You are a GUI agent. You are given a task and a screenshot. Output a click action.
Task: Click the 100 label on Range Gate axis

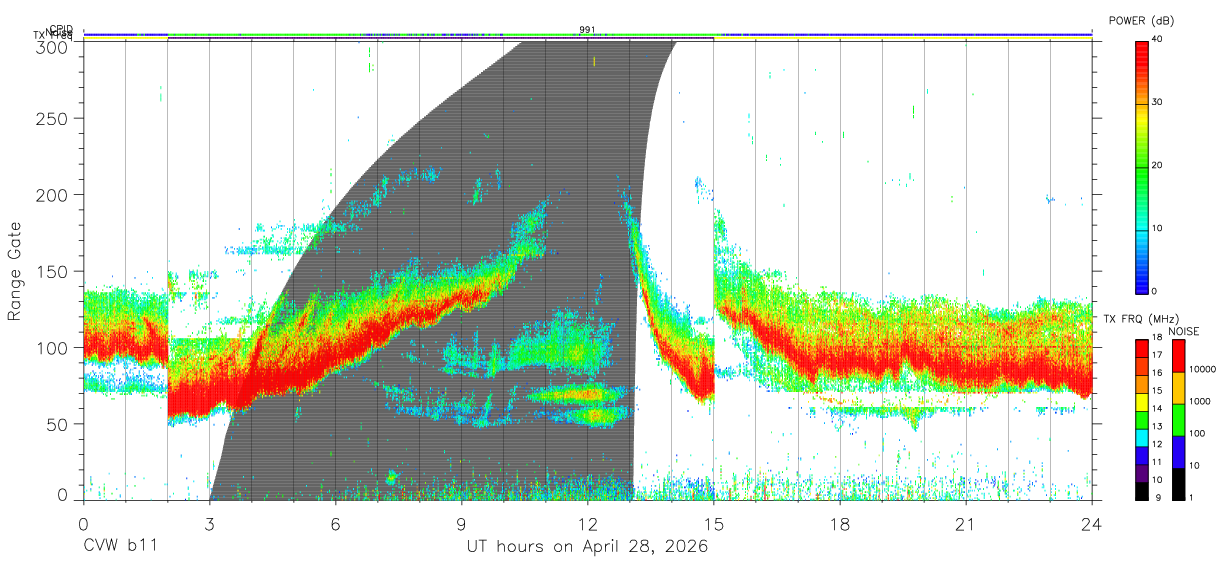[54, 348]
